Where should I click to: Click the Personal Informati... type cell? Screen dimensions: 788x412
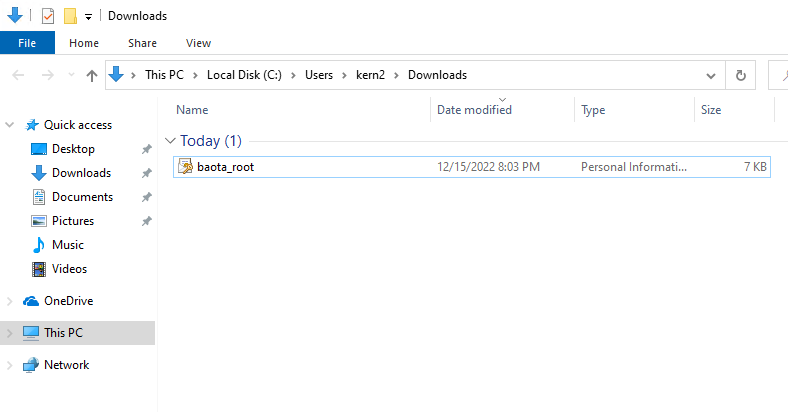coord(634,167)
